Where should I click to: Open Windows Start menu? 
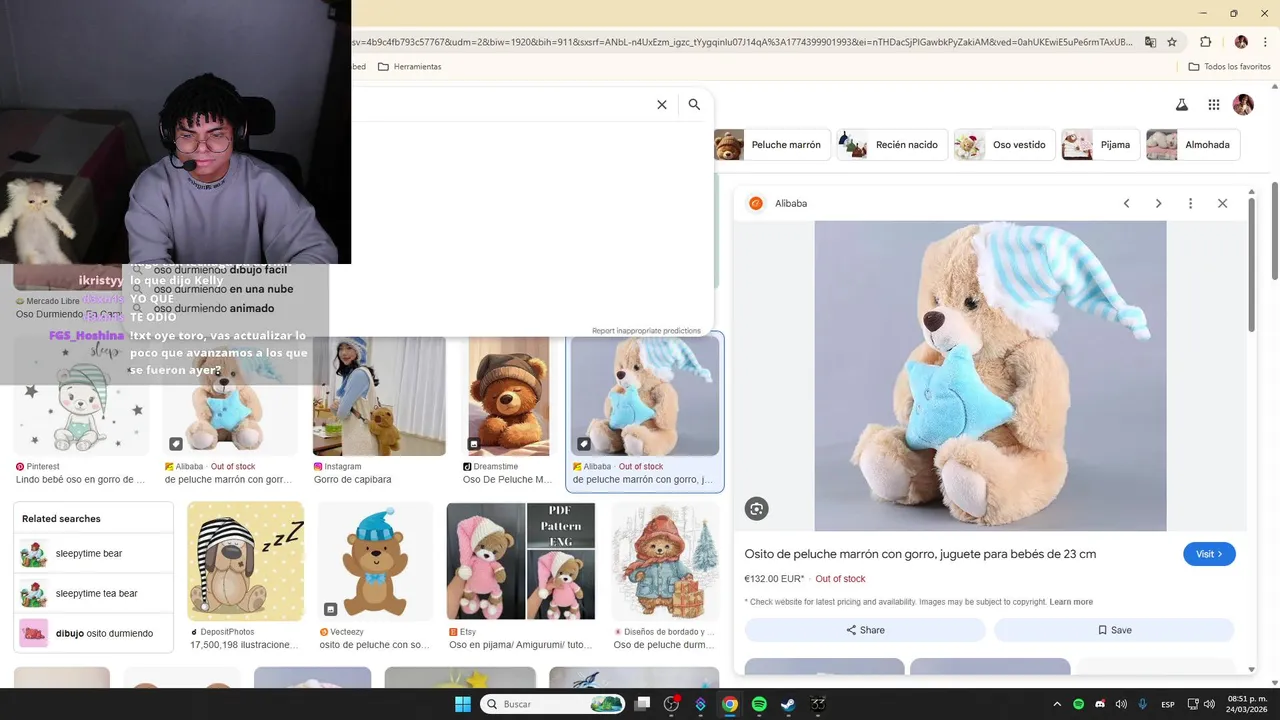click(462, 704)
